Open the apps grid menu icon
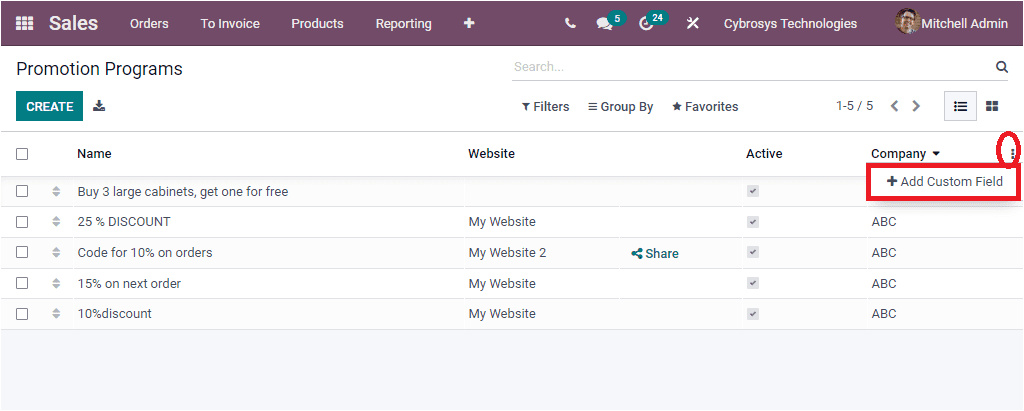The width and height of the screenshot is (1024, 411). 24,24
